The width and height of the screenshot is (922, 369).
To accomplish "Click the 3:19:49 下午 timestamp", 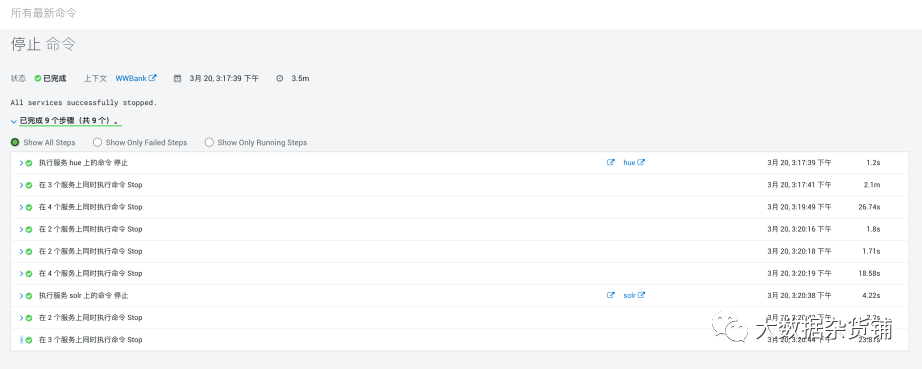I will (x=799, y=207).
